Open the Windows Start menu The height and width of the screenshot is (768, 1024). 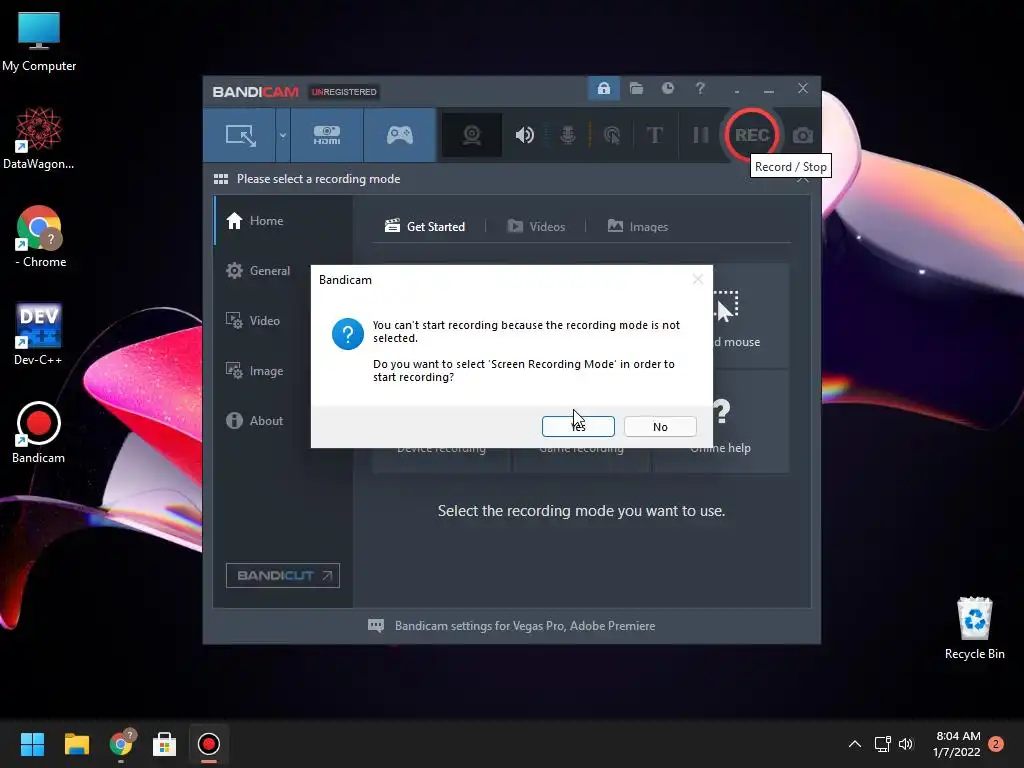click(32, 744)
